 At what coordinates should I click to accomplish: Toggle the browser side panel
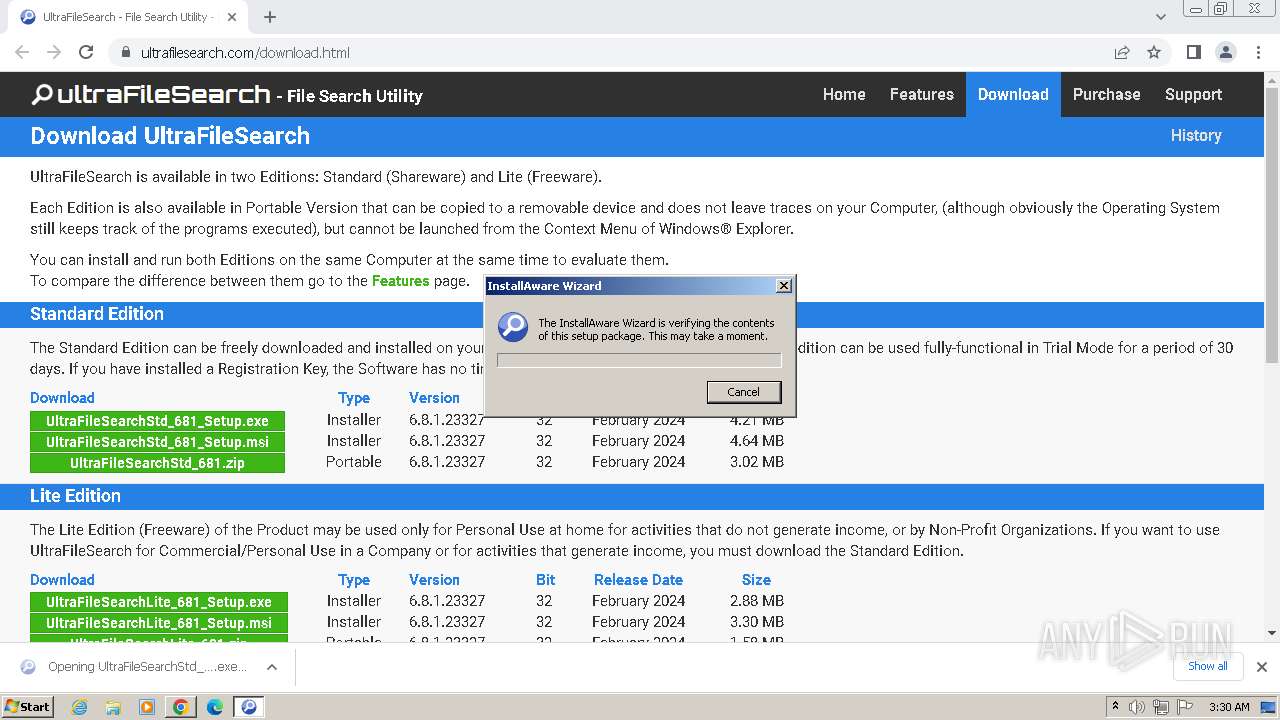pyautogui.click(x=1193, y=52)
